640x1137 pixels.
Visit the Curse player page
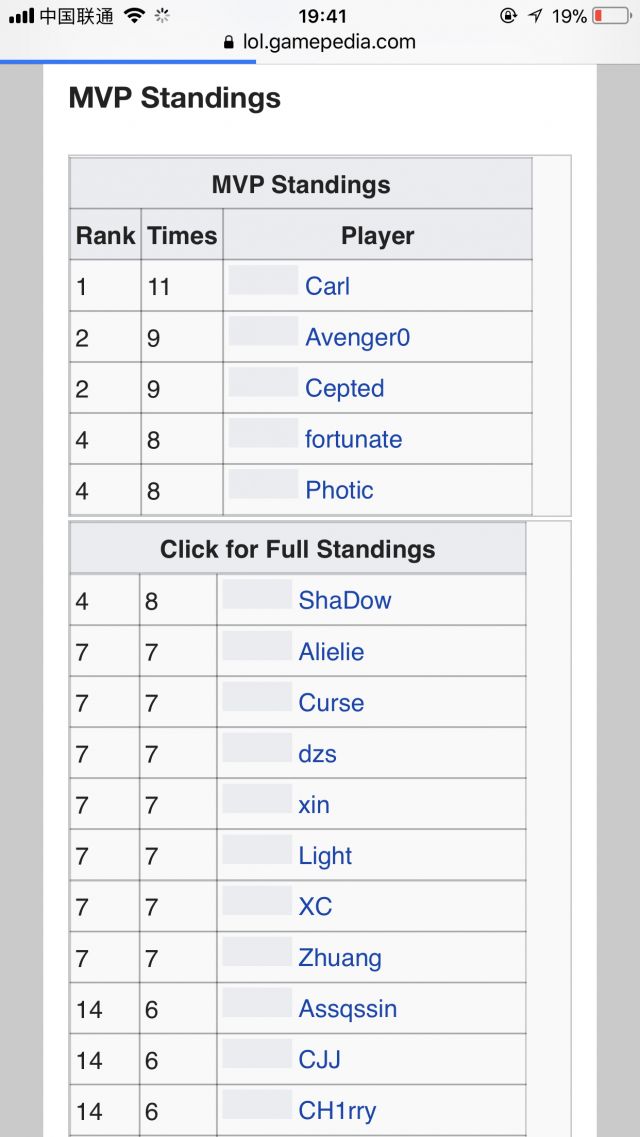pyautogui.click(x=331, y=703)
